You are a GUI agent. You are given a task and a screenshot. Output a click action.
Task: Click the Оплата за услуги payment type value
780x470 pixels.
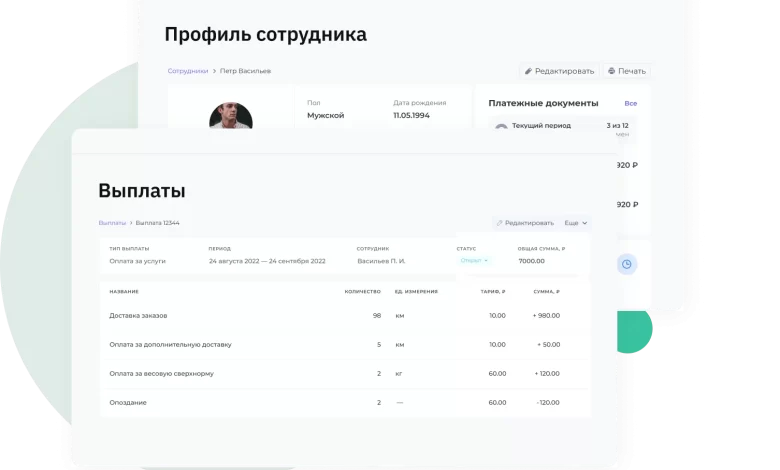[x=137, y=261]
